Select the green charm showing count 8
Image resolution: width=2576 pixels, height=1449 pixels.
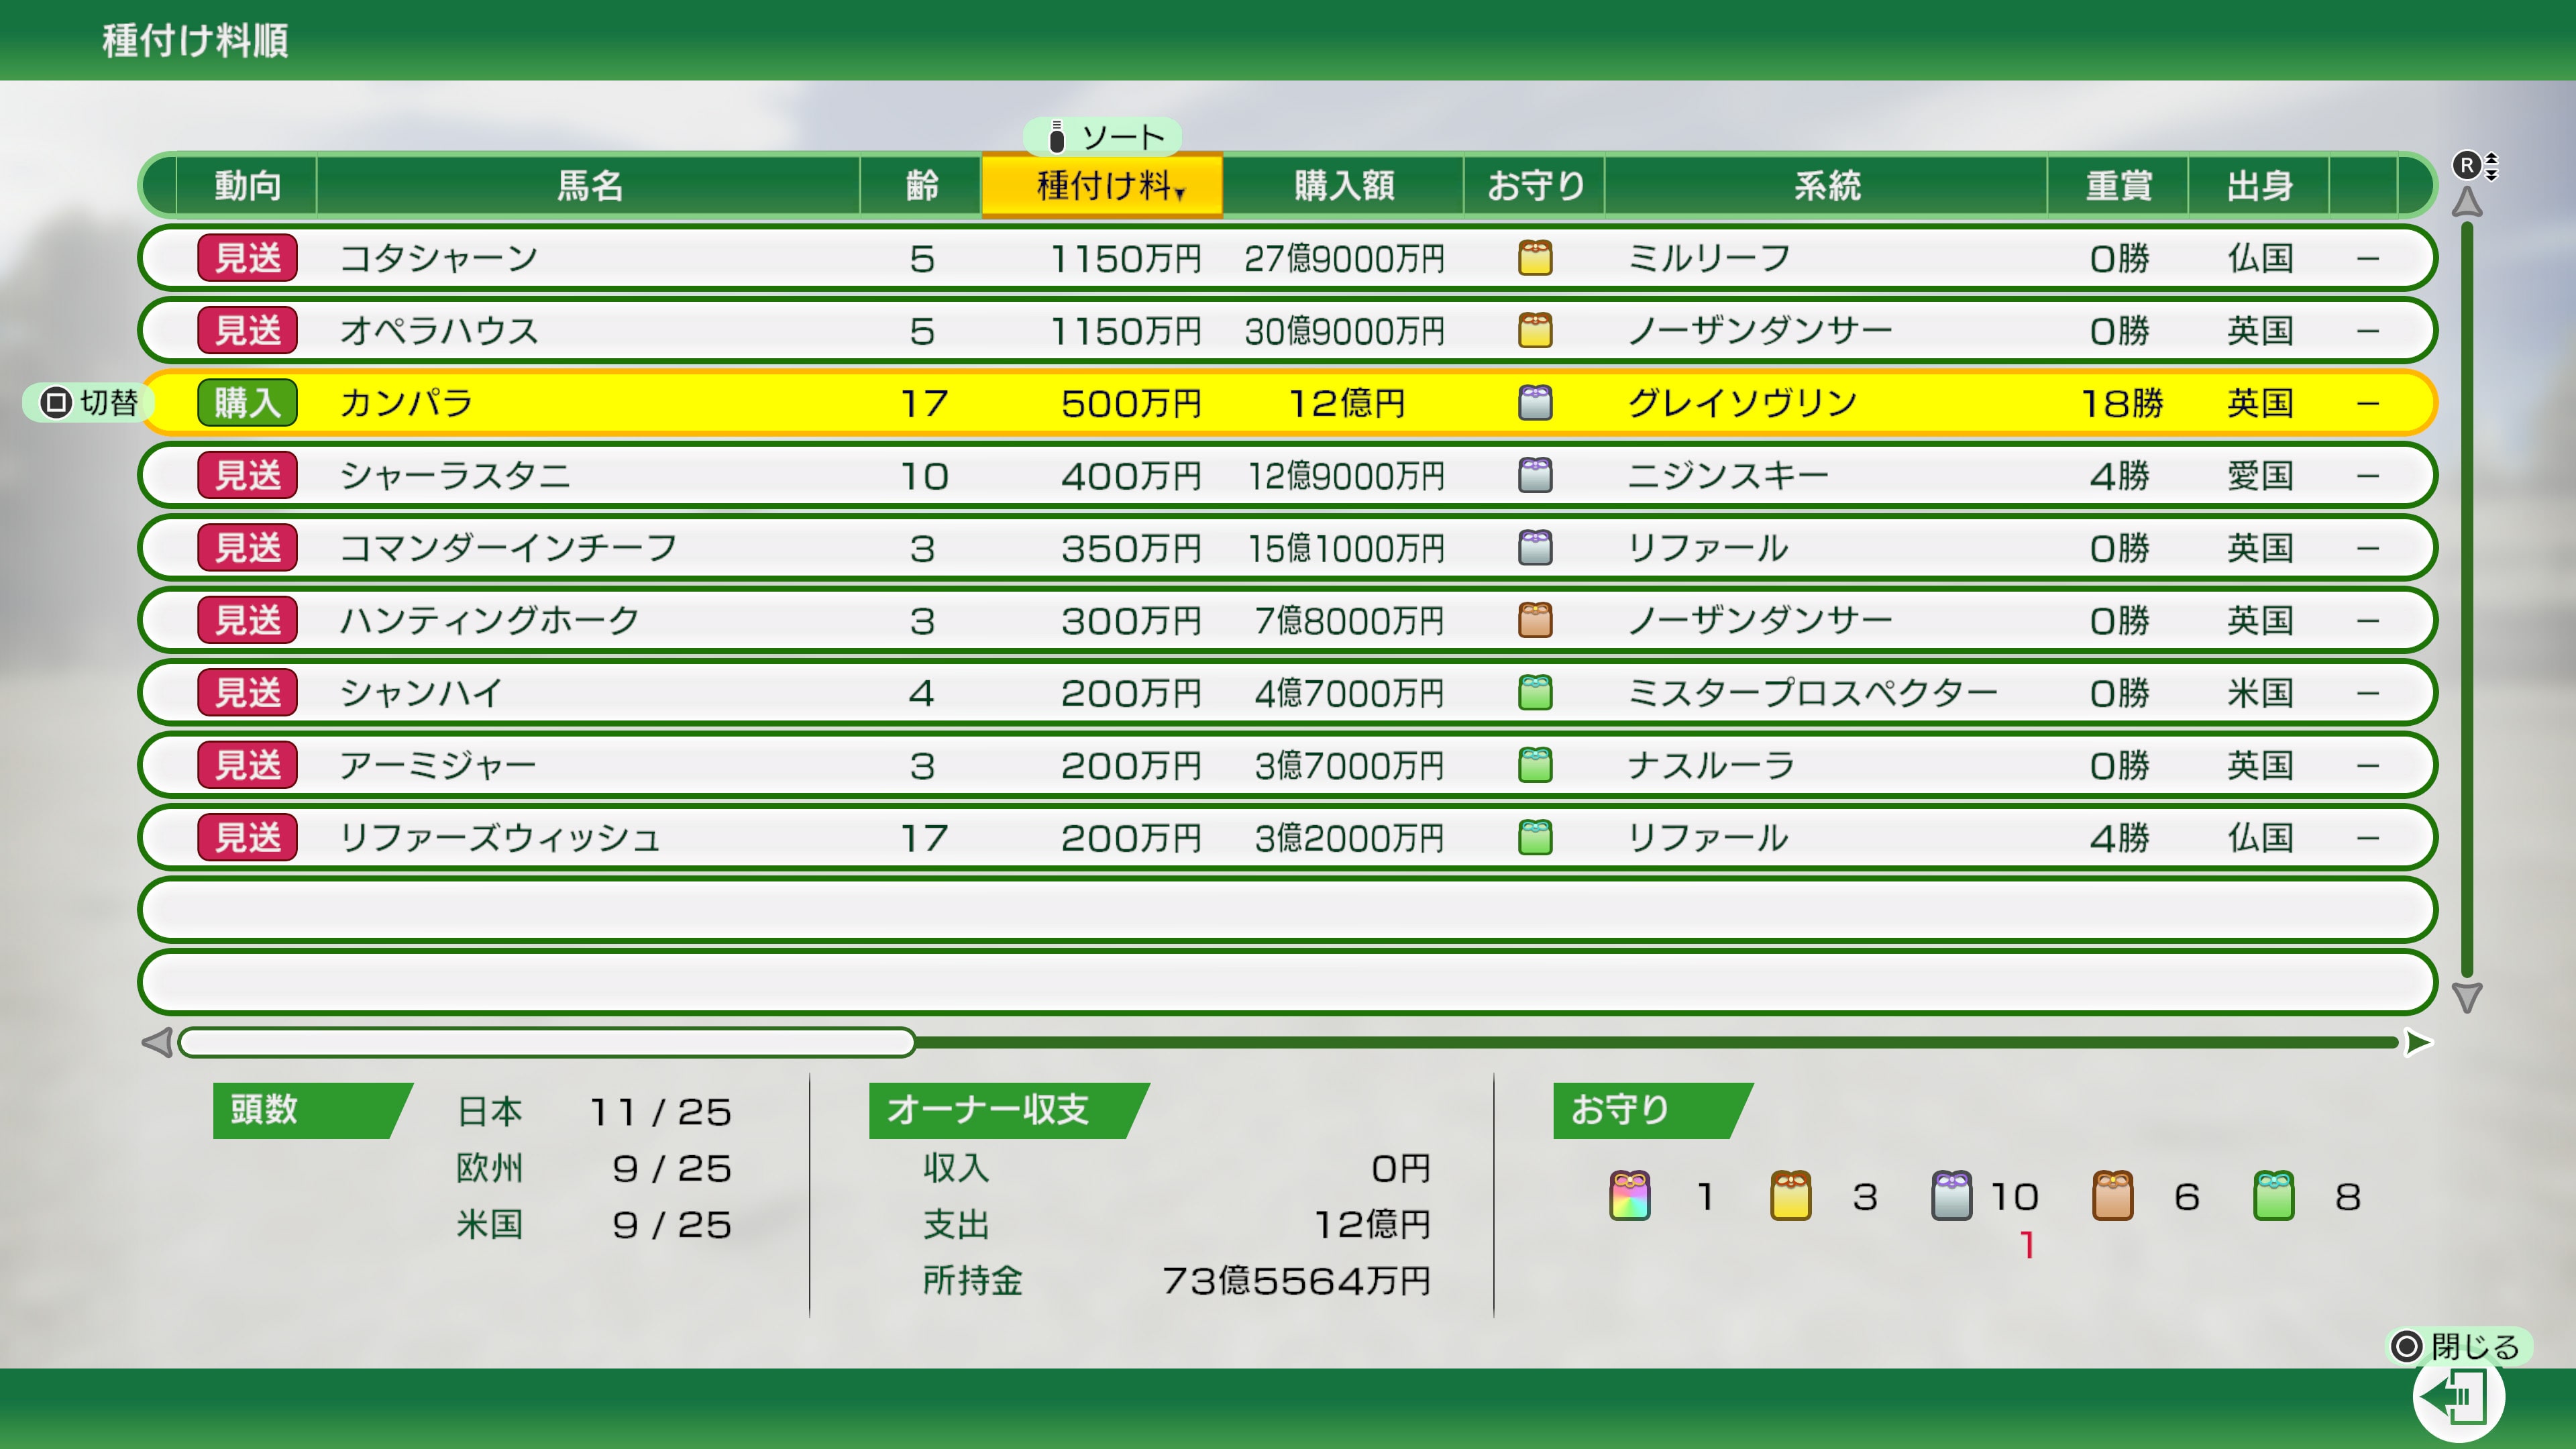pos(2275,1196)
